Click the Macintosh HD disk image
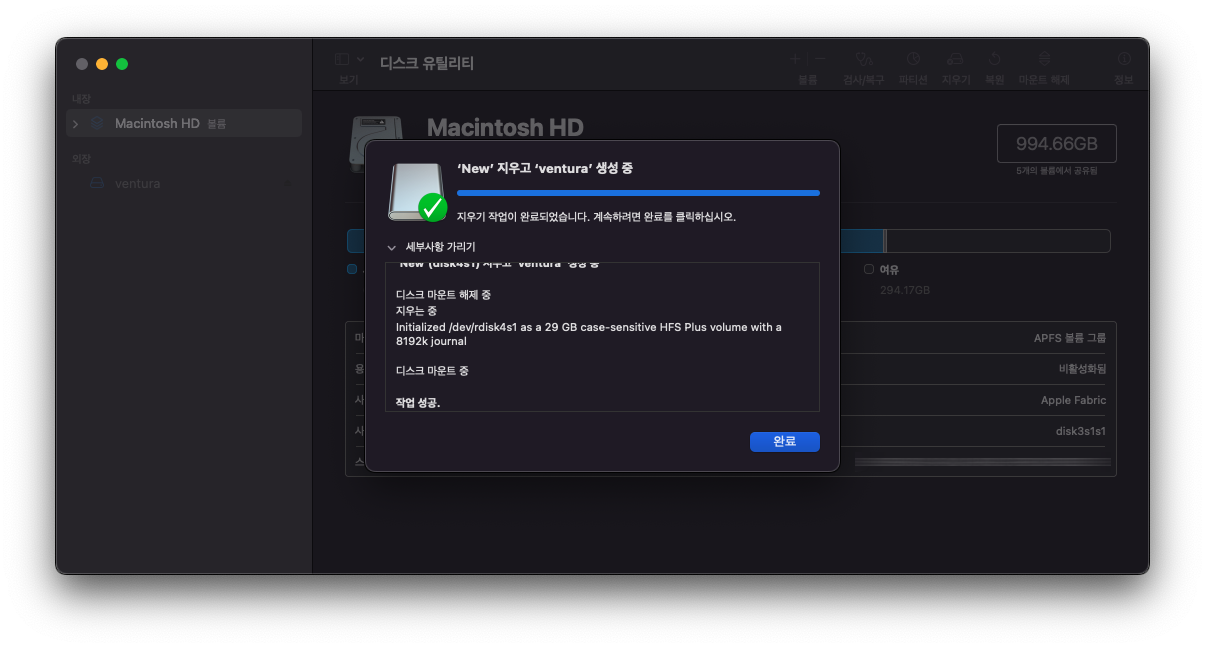The height and width of the screenshot is (648, 1205). (376, 145)
